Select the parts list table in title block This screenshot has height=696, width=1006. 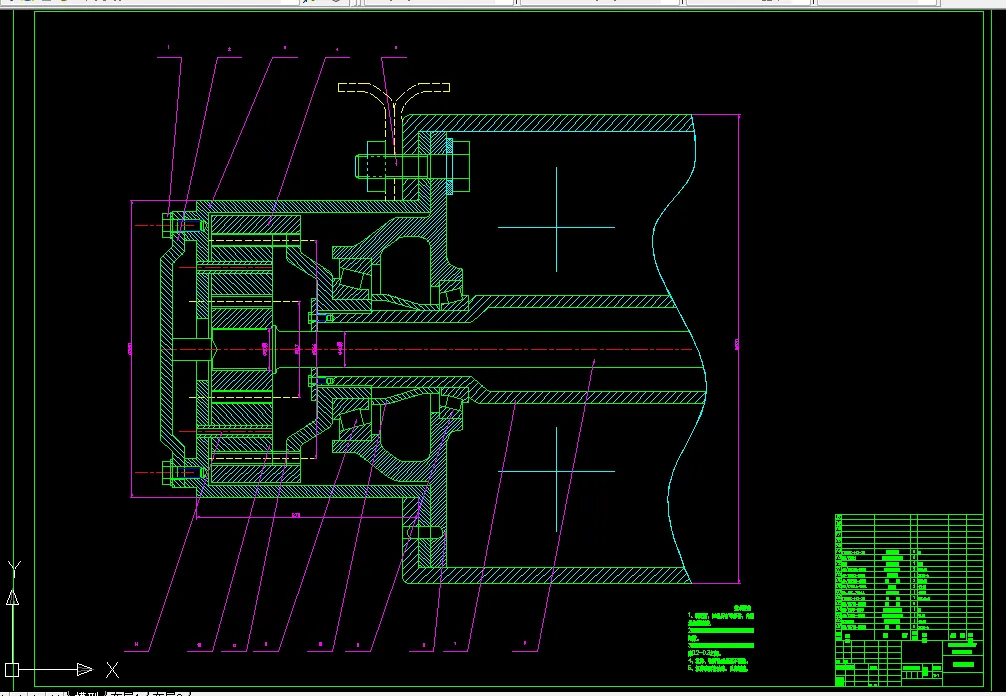(x=909, y=577)
